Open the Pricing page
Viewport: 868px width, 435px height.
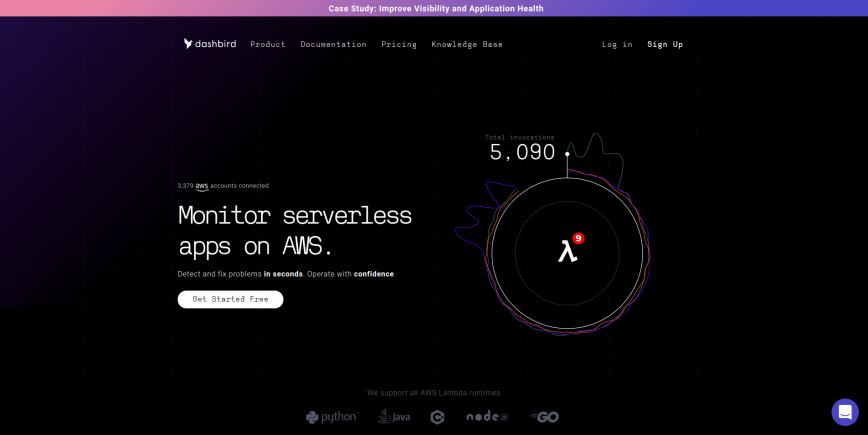(x=399, y=44)
